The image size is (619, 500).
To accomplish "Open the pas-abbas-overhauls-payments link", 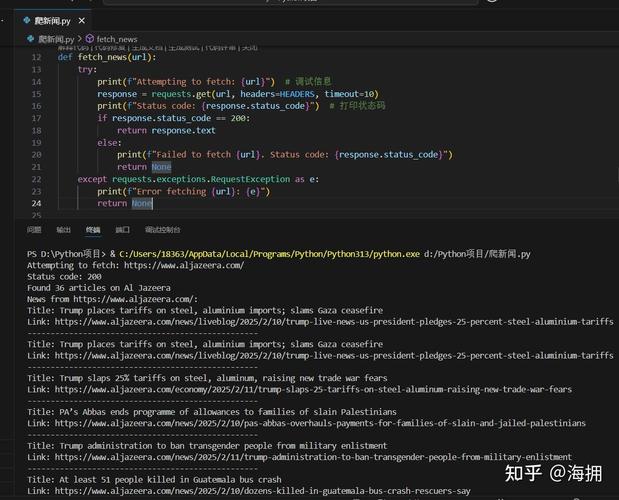I will (x=320, y=423).
